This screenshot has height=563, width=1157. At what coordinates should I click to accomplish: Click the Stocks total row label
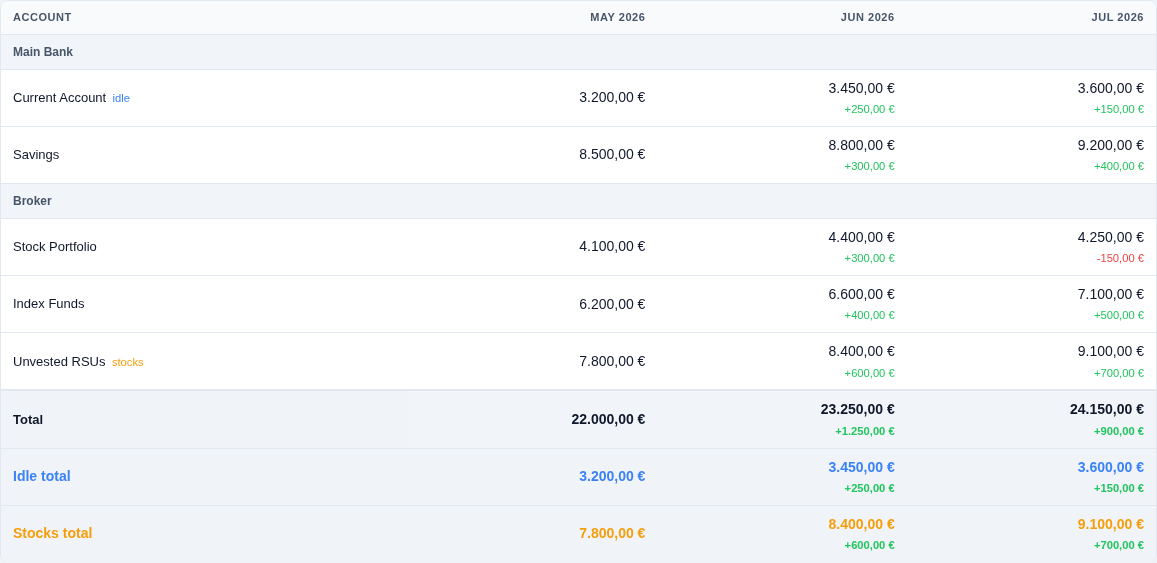(52, 533)
